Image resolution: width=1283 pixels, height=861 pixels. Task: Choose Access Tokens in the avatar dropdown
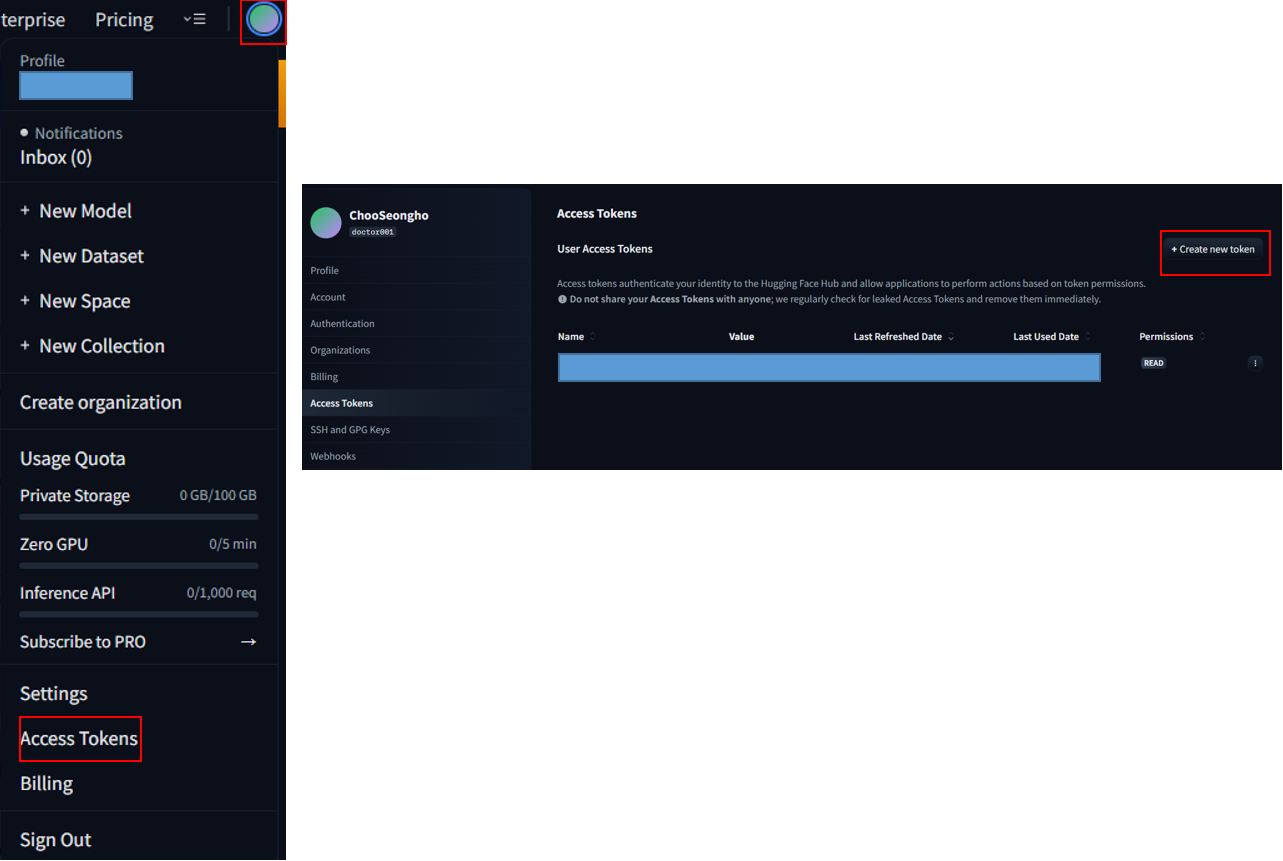79,739
